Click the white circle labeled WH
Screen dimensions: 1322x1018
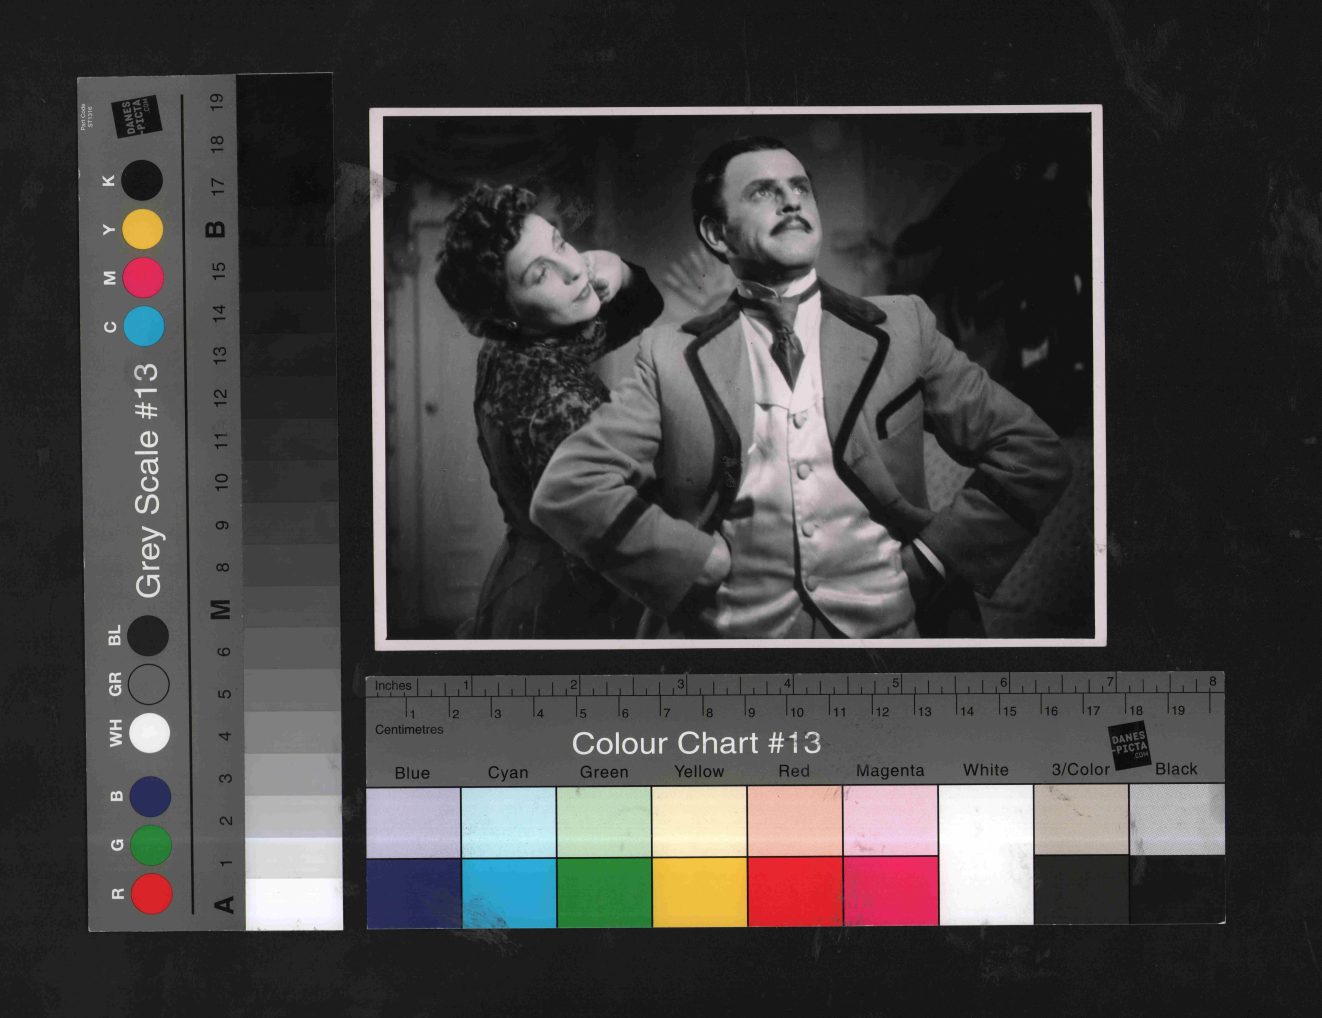pyautogui.click(x=150, y=733)
